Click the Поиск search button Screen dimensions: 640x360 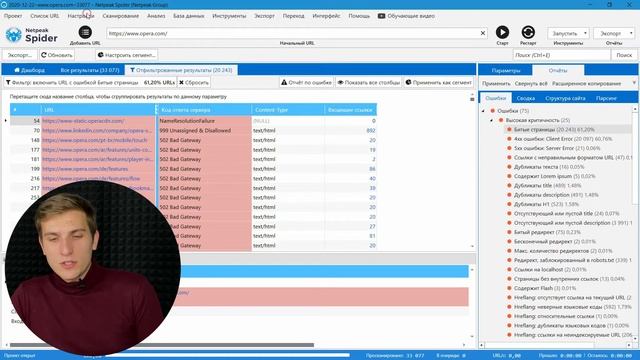click(624, 55)
